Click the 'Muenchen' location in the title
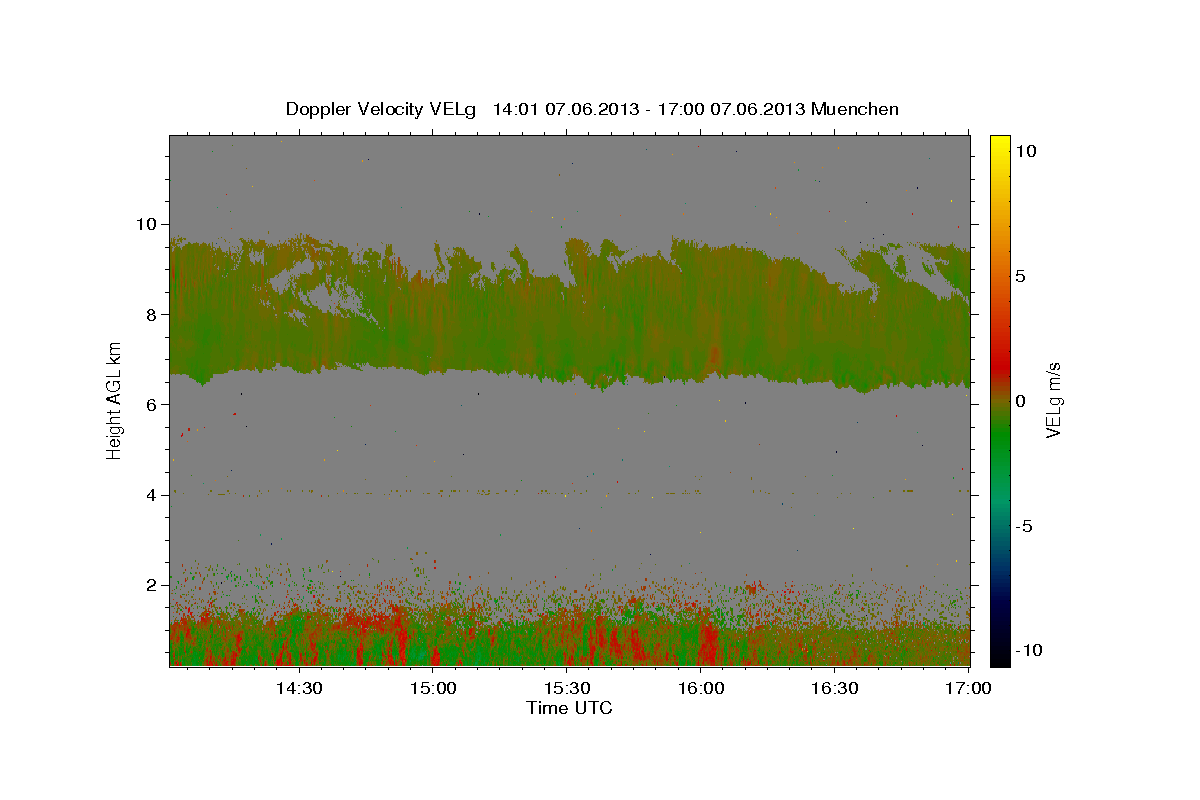This screenshot has height=800, width=1200. pos(855,109)
